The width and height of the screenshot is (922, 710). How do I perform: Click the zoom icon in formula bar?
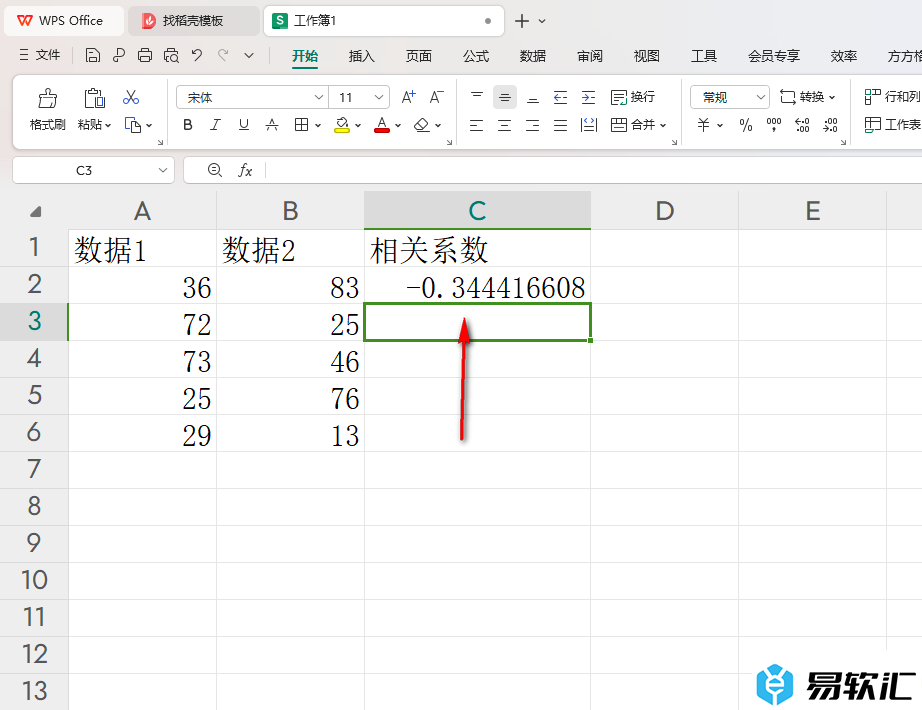(215, 171)
